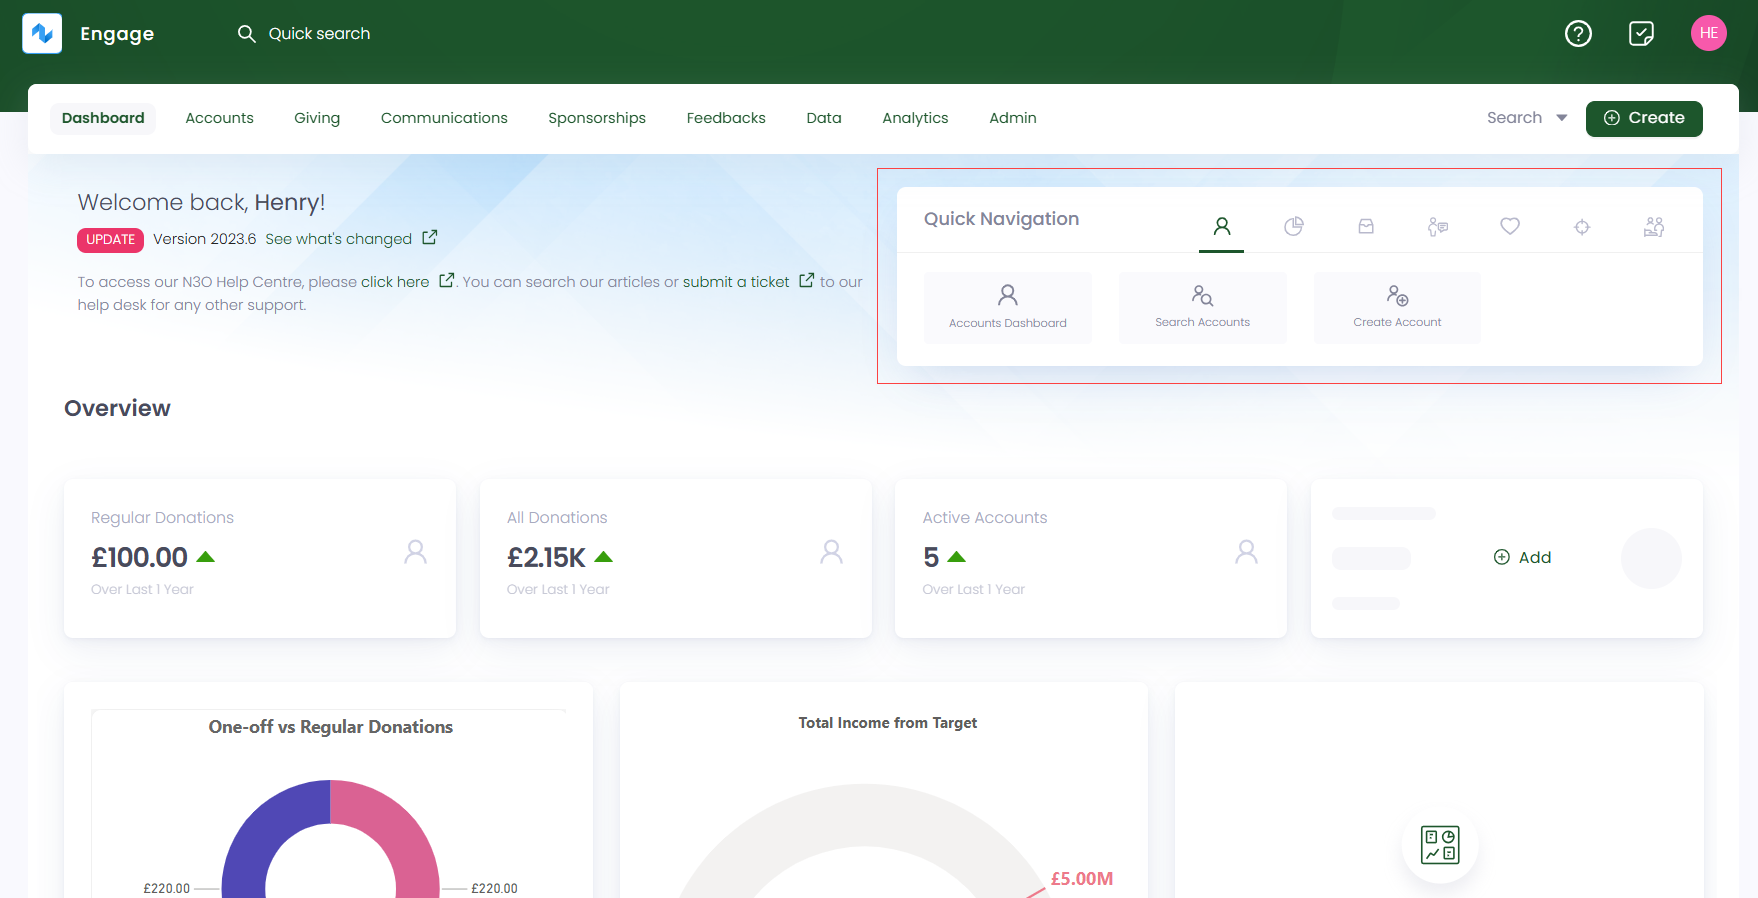Select the person with speech bubble tab
1758x898 pixels.
click(x=1438, y=227)
